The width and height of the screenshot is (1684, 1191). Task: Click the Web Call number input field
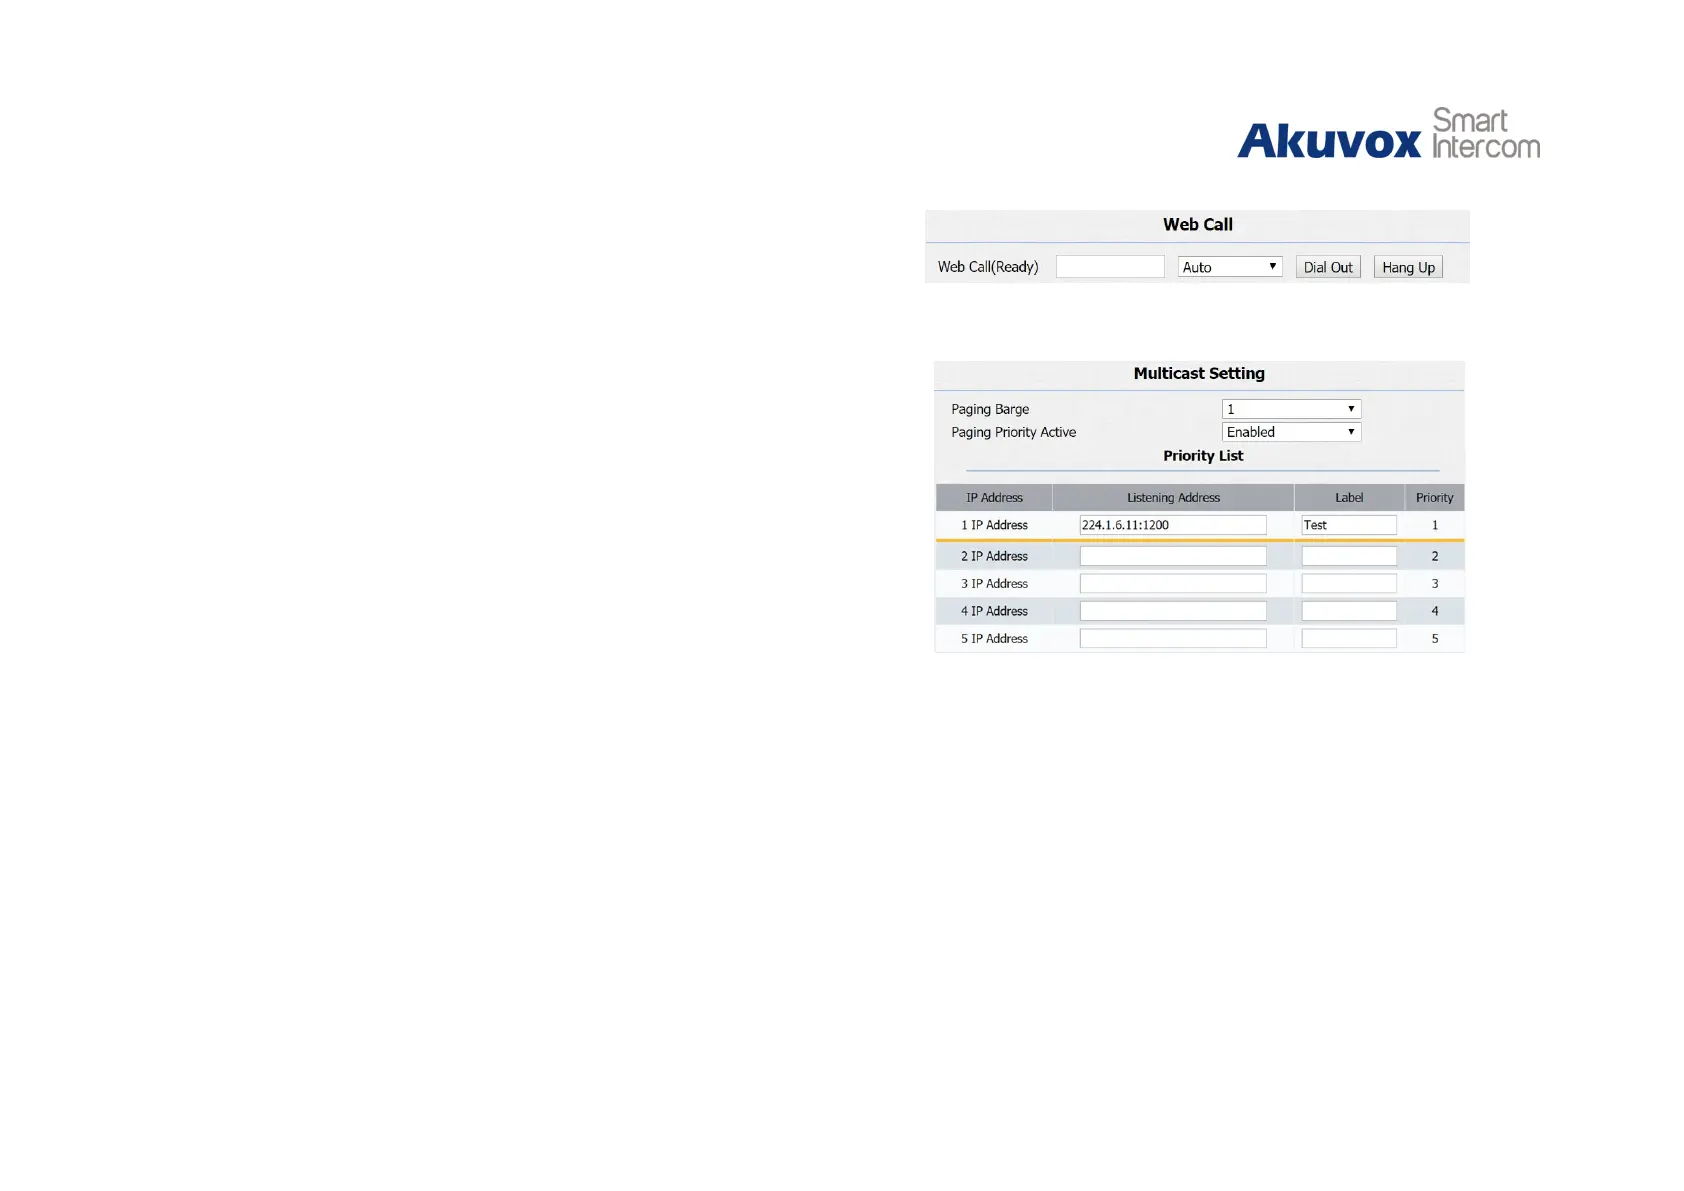[x=1110, y=267]
